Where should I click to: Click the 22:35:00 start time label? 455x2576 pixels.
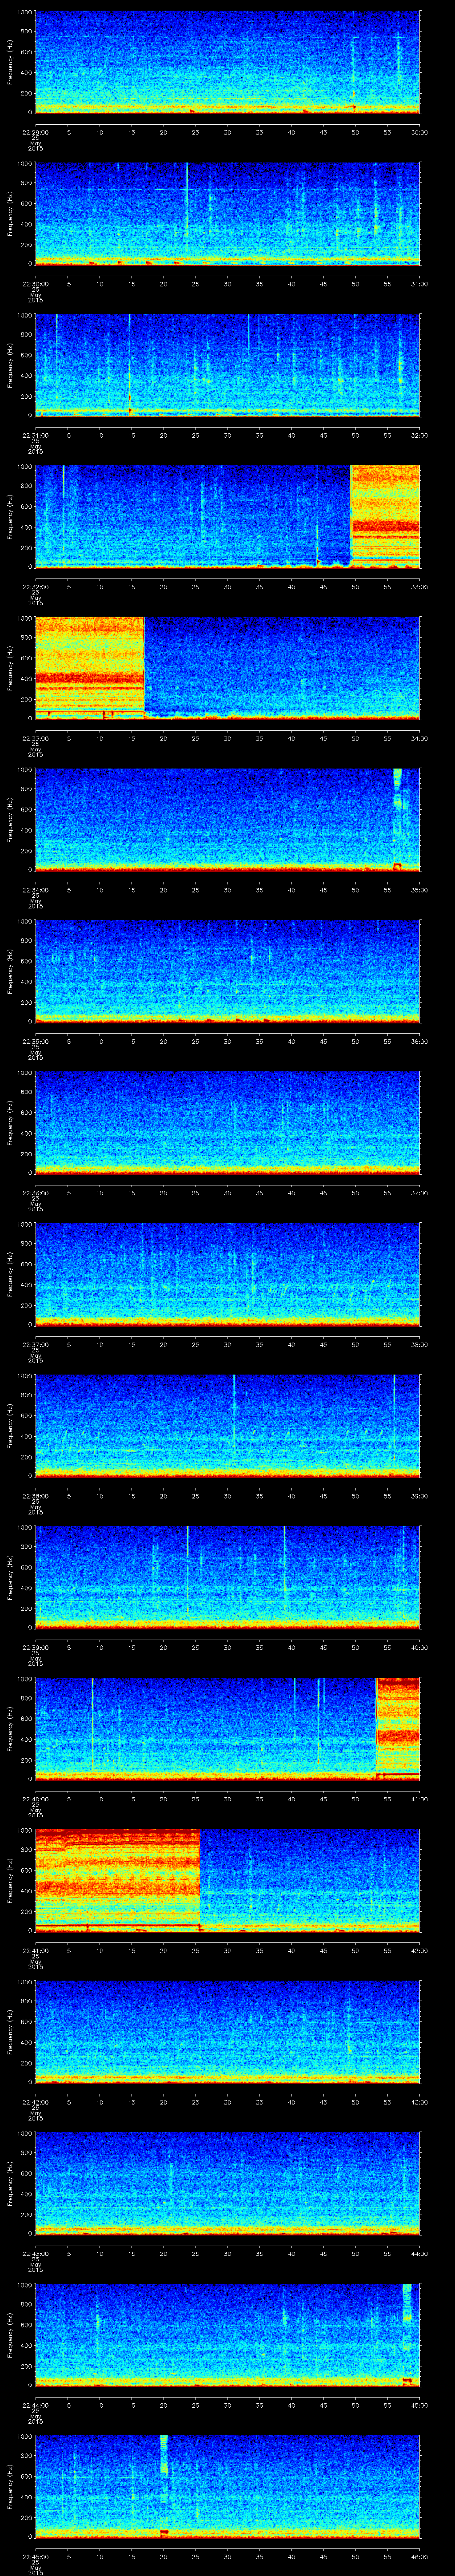(x=35, y=1041)
